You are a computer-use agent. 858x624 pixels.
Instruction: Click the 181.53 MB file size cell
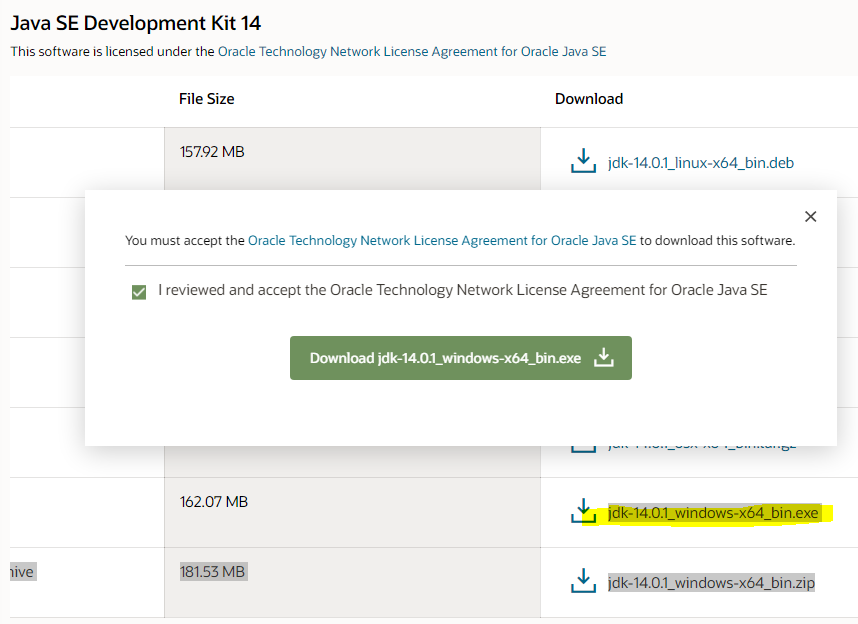tap(352, 582)
